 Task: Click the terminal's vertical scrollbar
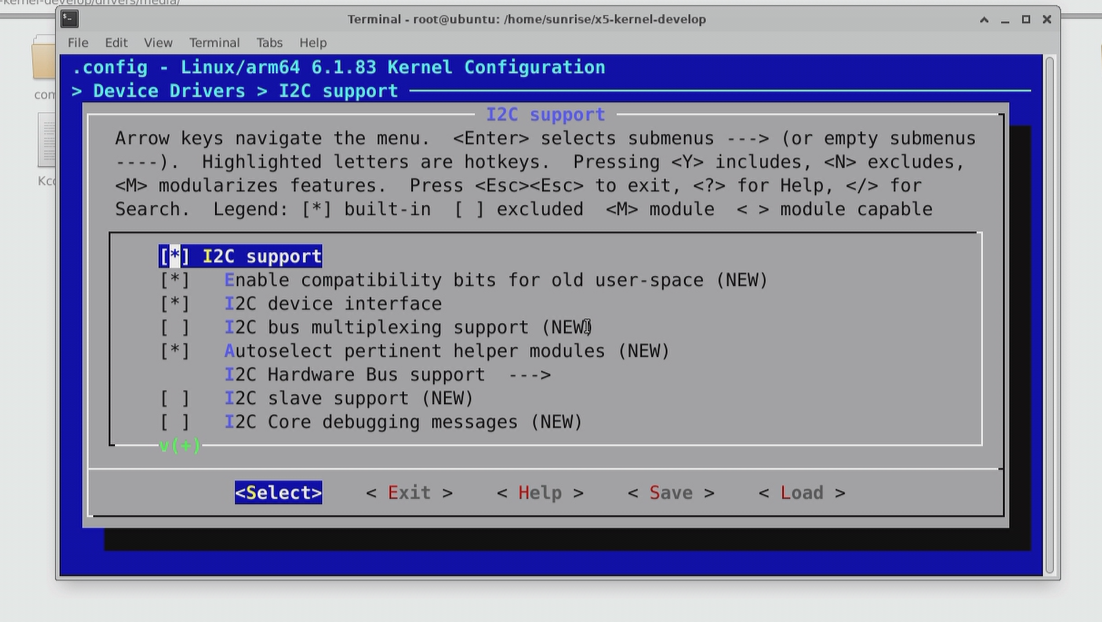point(1050,315)
